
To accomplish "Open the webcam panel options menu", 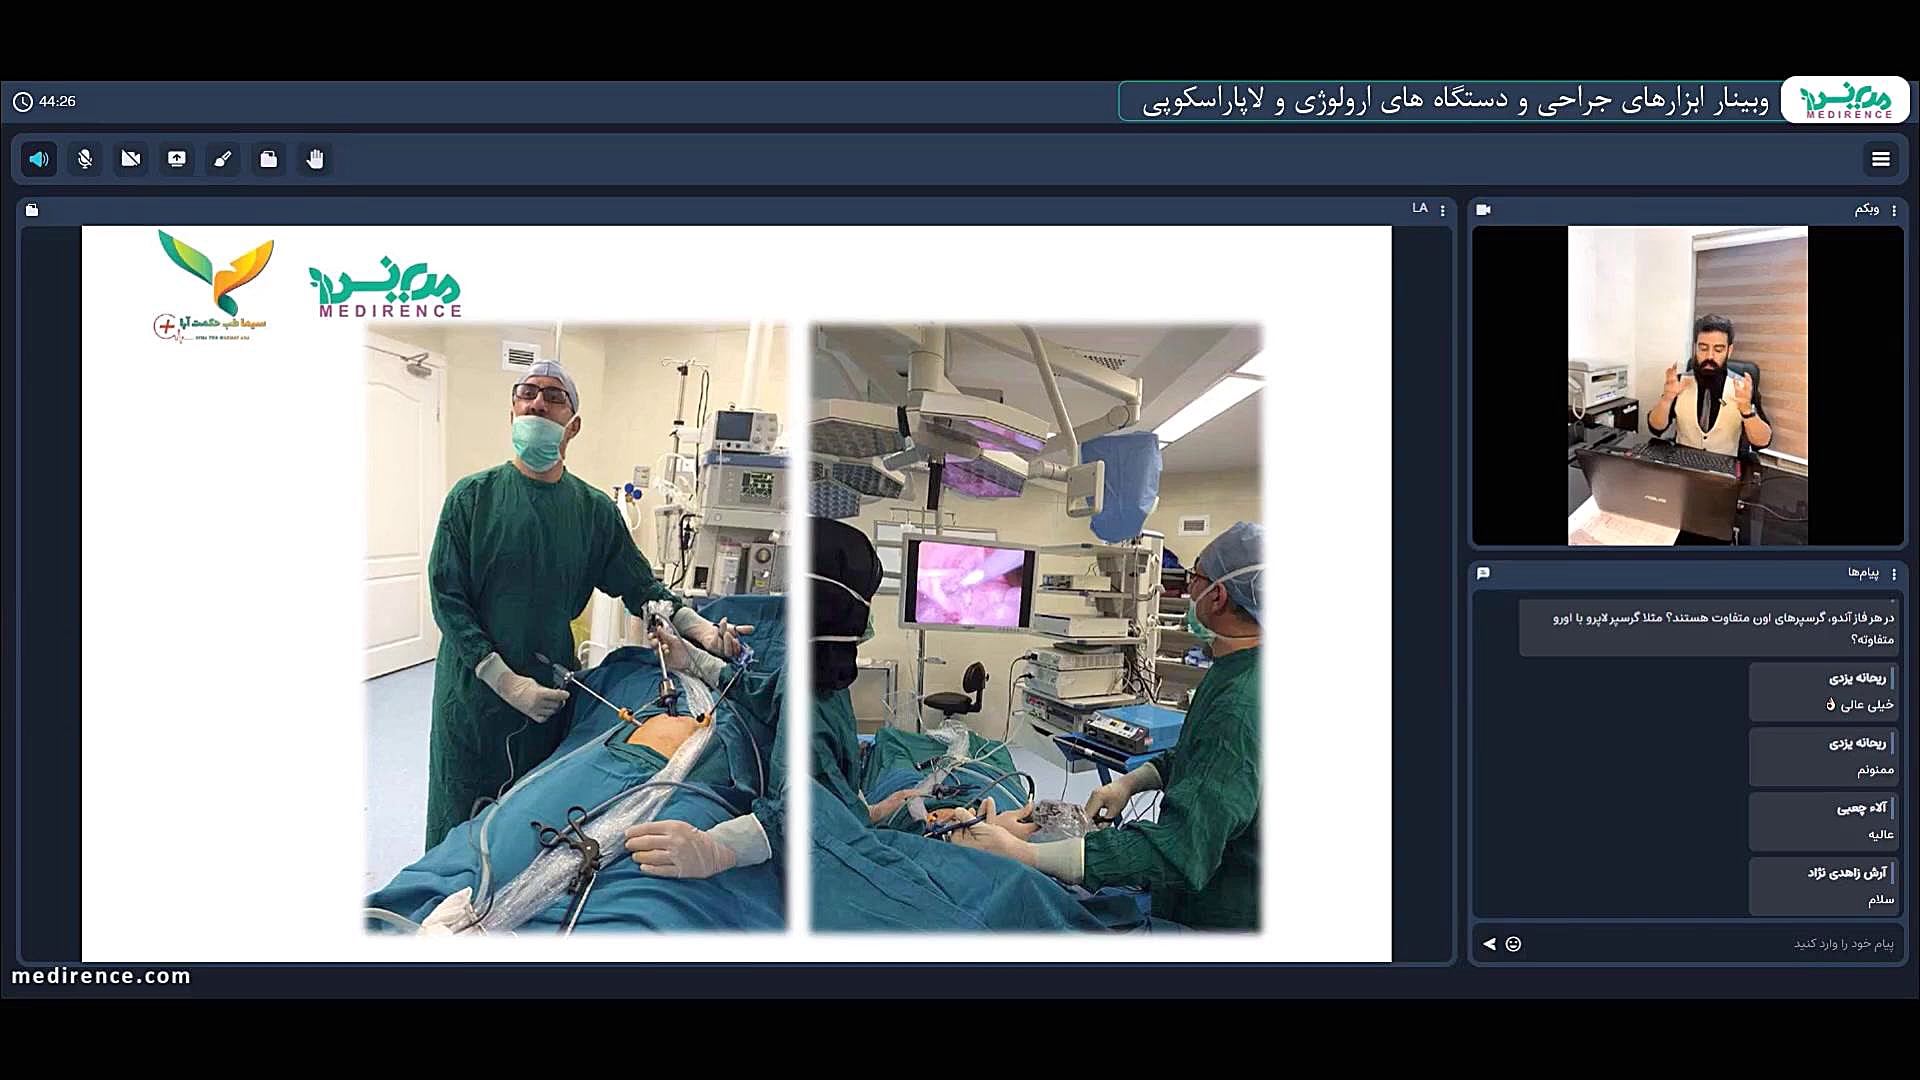I will point(1894,210).
